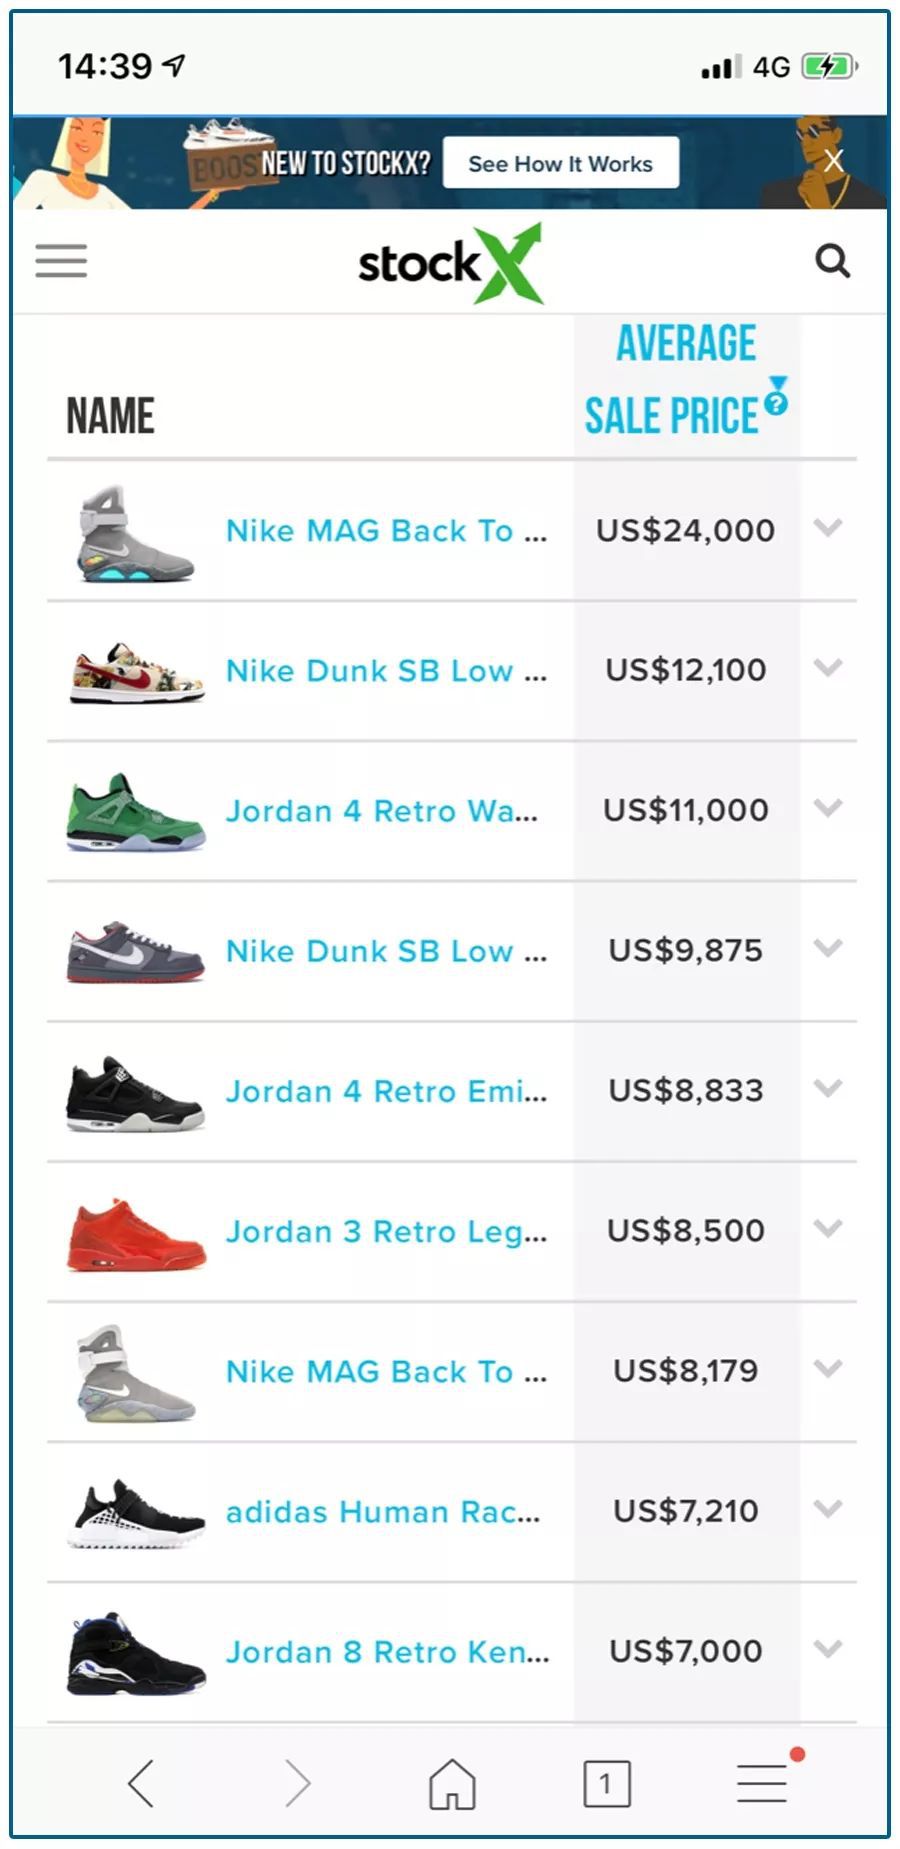Tap the browser forward arrow
This screenshot has height=1849, width=900.
point(297,1783)
